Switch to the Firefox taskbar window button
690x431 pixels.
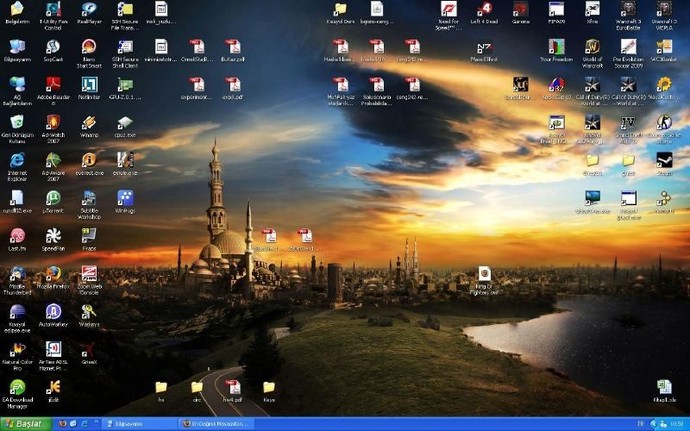pyautogui.click(x=216, y=424)
